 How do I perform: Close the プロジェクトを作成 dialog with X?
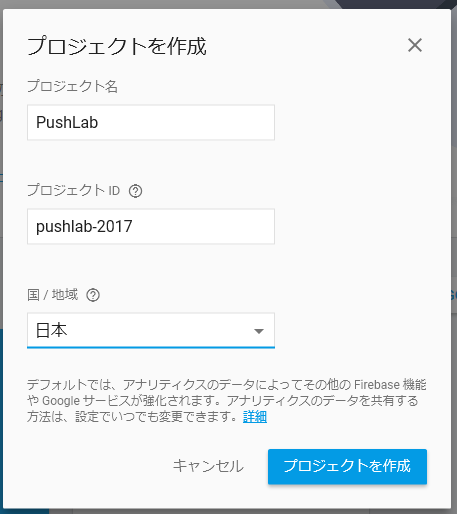click(415, 45)
